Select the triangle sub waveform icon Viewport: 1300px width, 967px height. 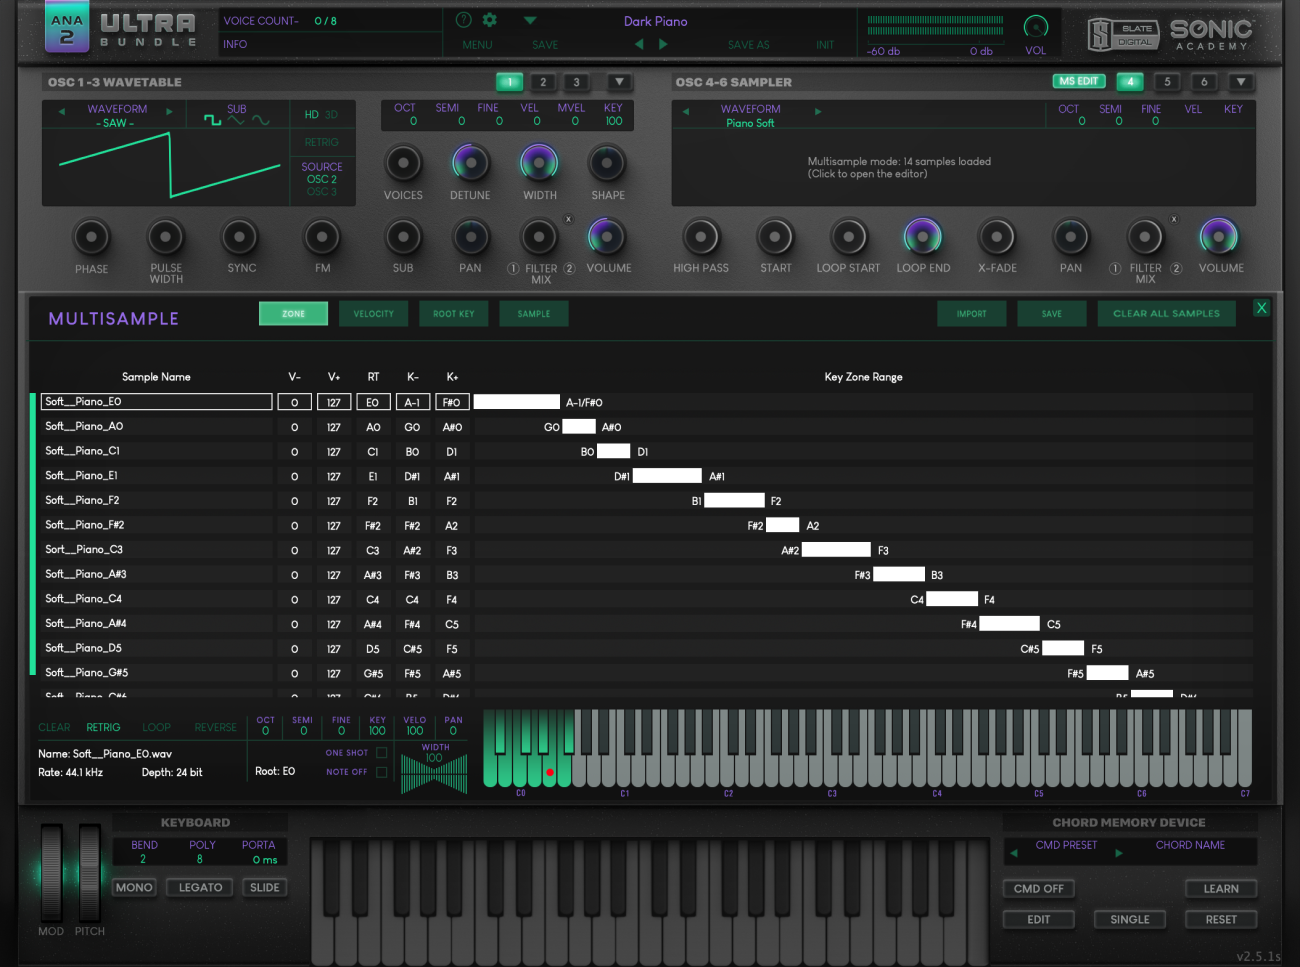coord(236,121)
